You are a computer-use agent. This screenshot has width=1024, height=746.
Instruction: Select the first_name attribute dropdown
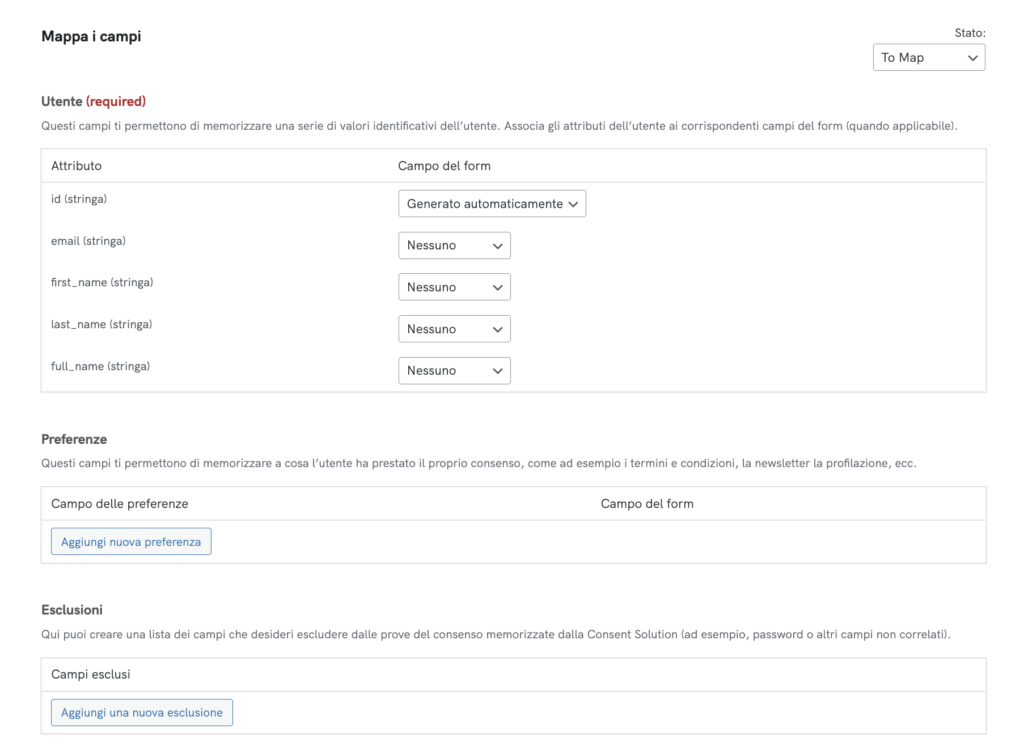pos(454,287)
